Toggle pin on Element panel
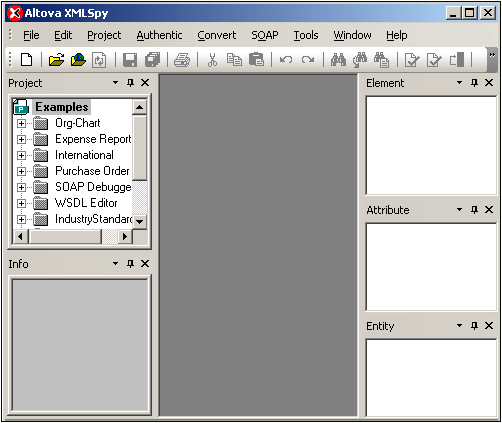 point(474,83)
